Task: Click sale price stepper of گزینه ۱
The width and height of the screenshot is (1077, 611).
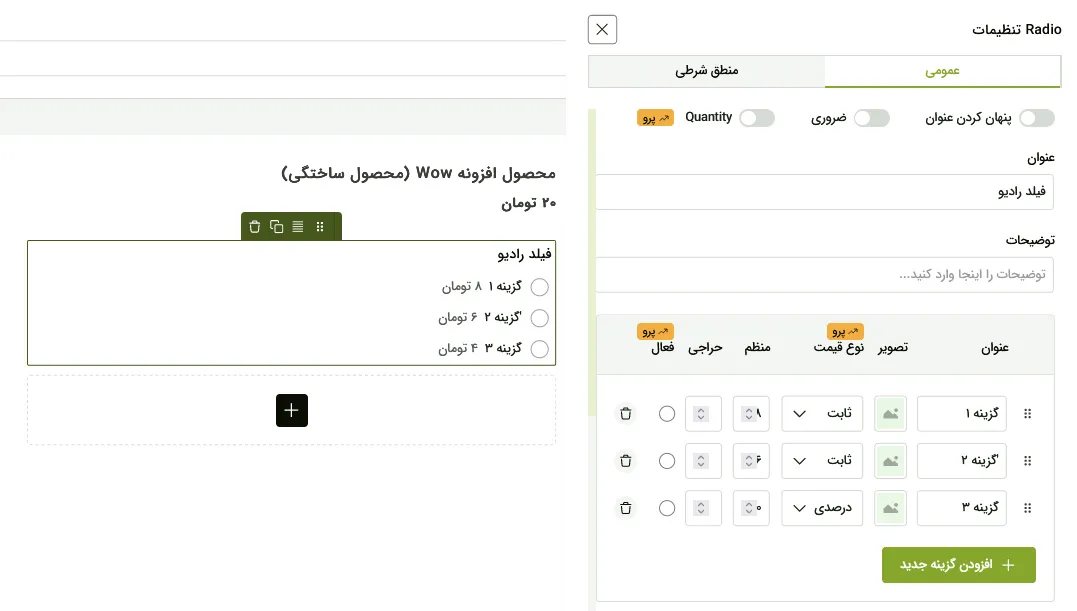Action: click(701, 414)
